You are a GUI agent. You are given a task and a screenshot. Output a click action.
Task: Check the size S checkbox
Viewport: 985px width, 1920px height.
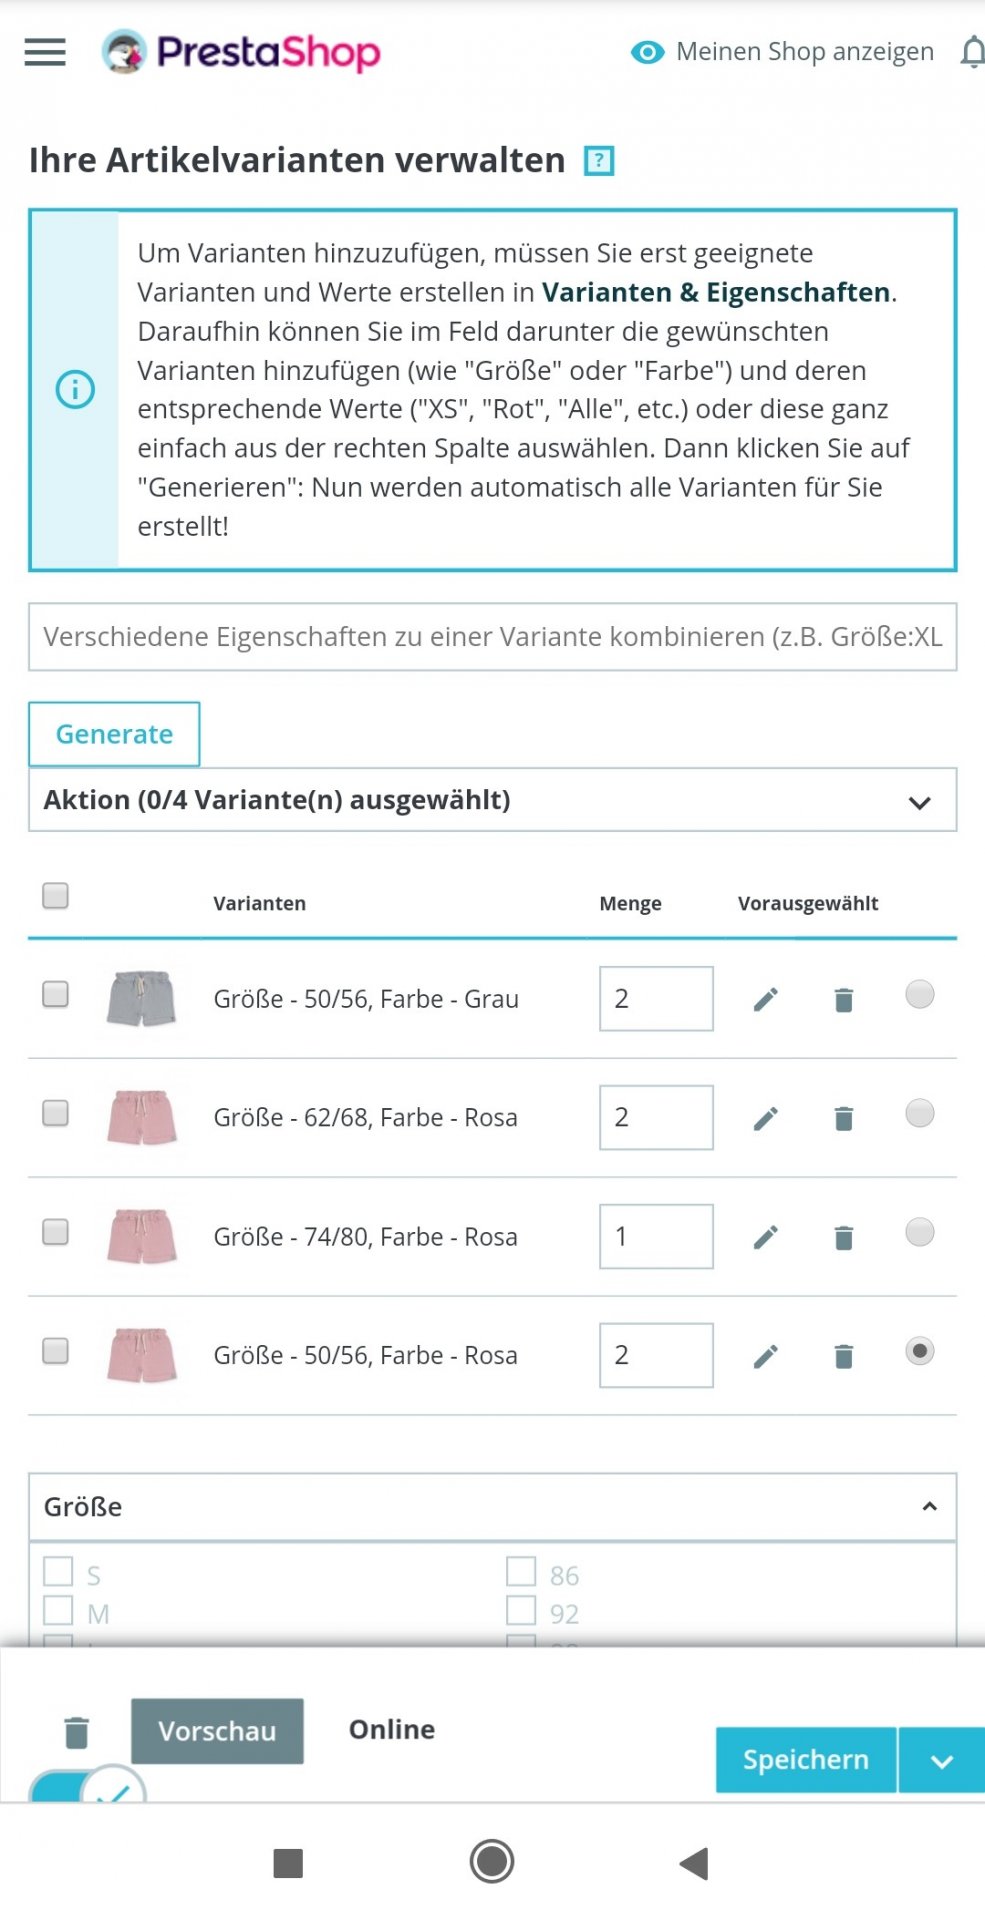click(59, 1572)
